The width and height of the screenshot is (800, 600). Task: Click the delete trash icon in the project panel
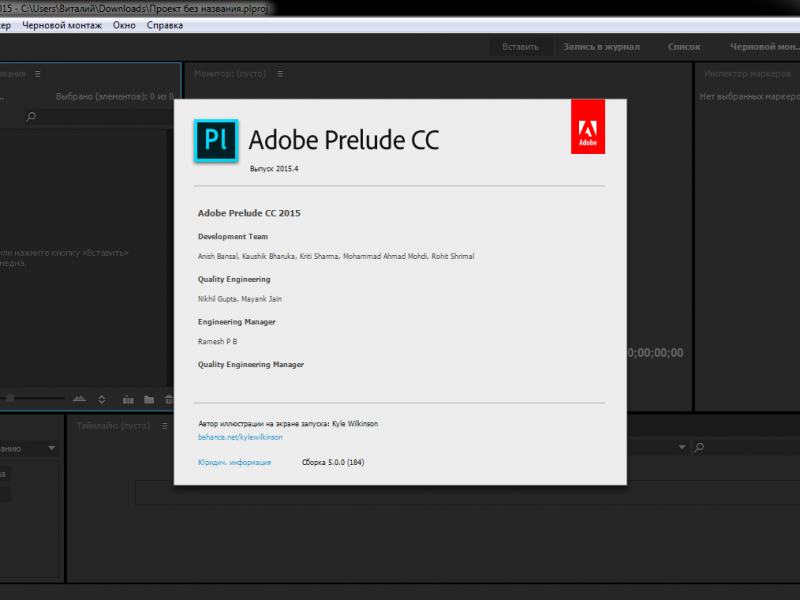(x=169, y=399)
